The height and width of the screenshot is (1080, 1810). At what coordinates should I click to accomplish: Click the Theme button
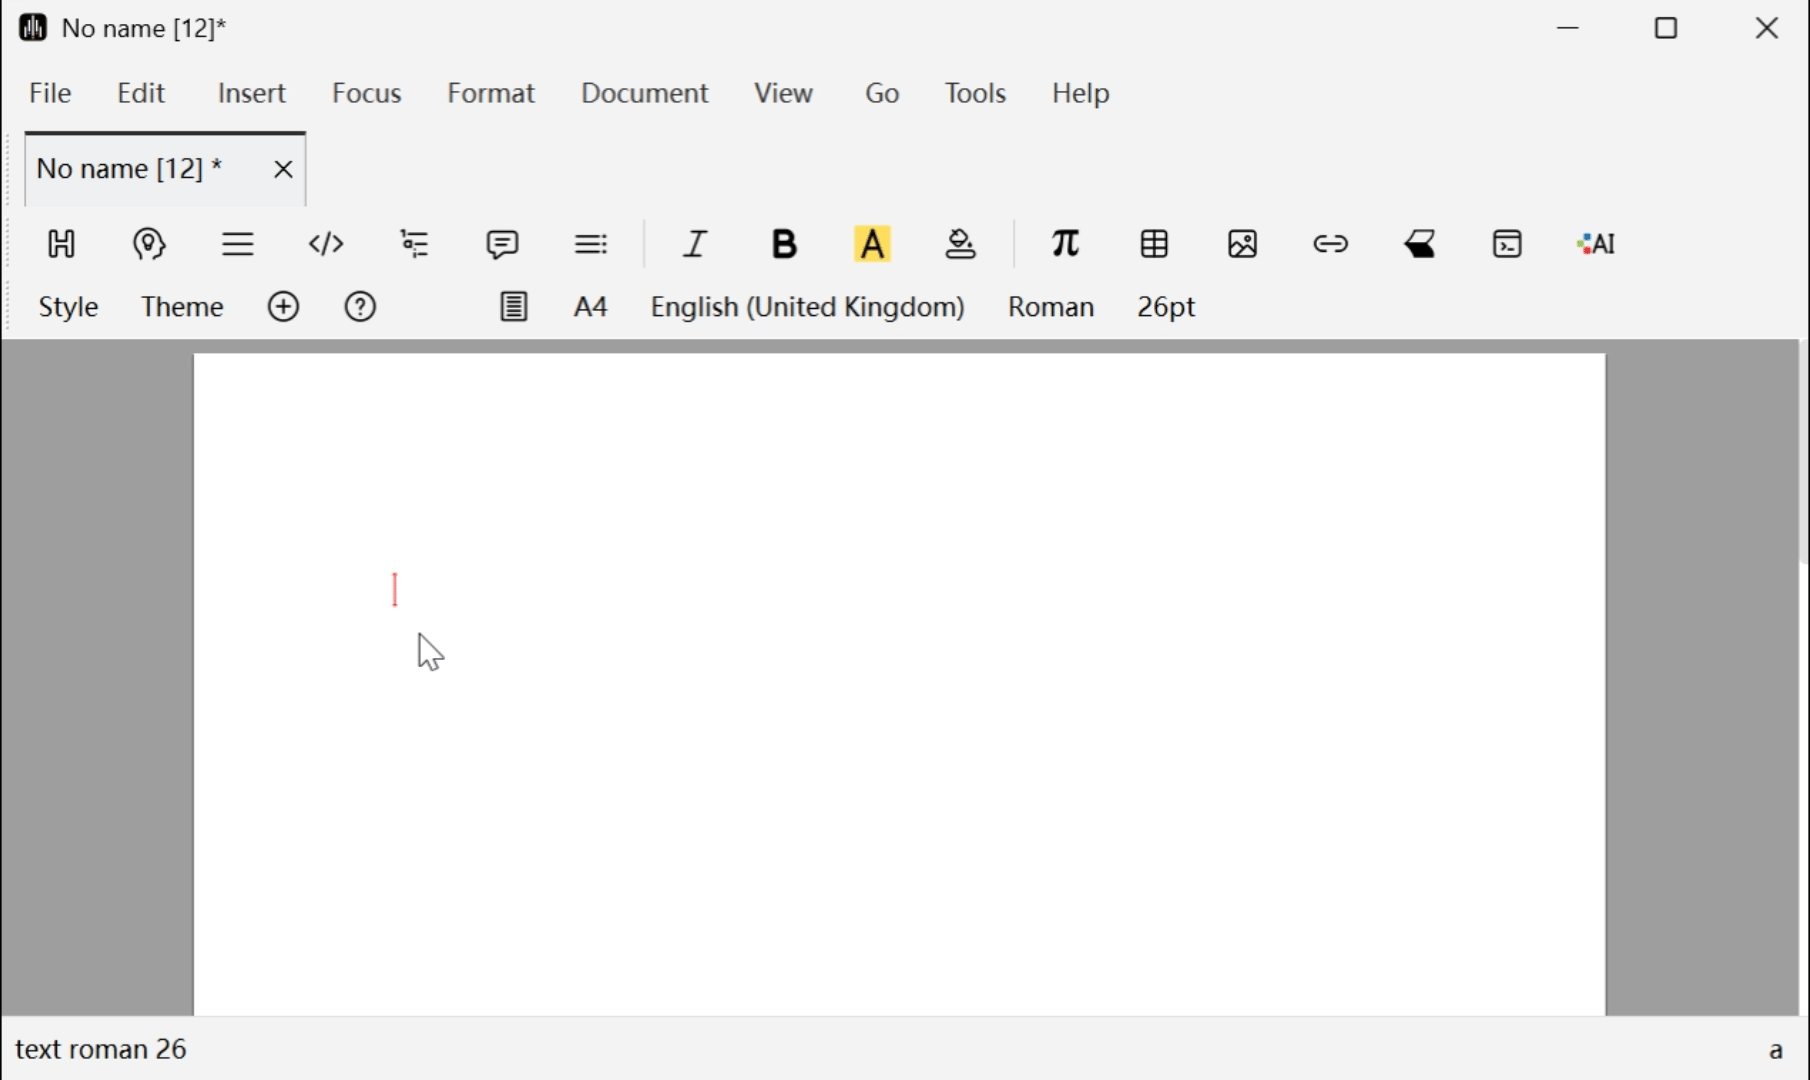click(x=182, y=307)
